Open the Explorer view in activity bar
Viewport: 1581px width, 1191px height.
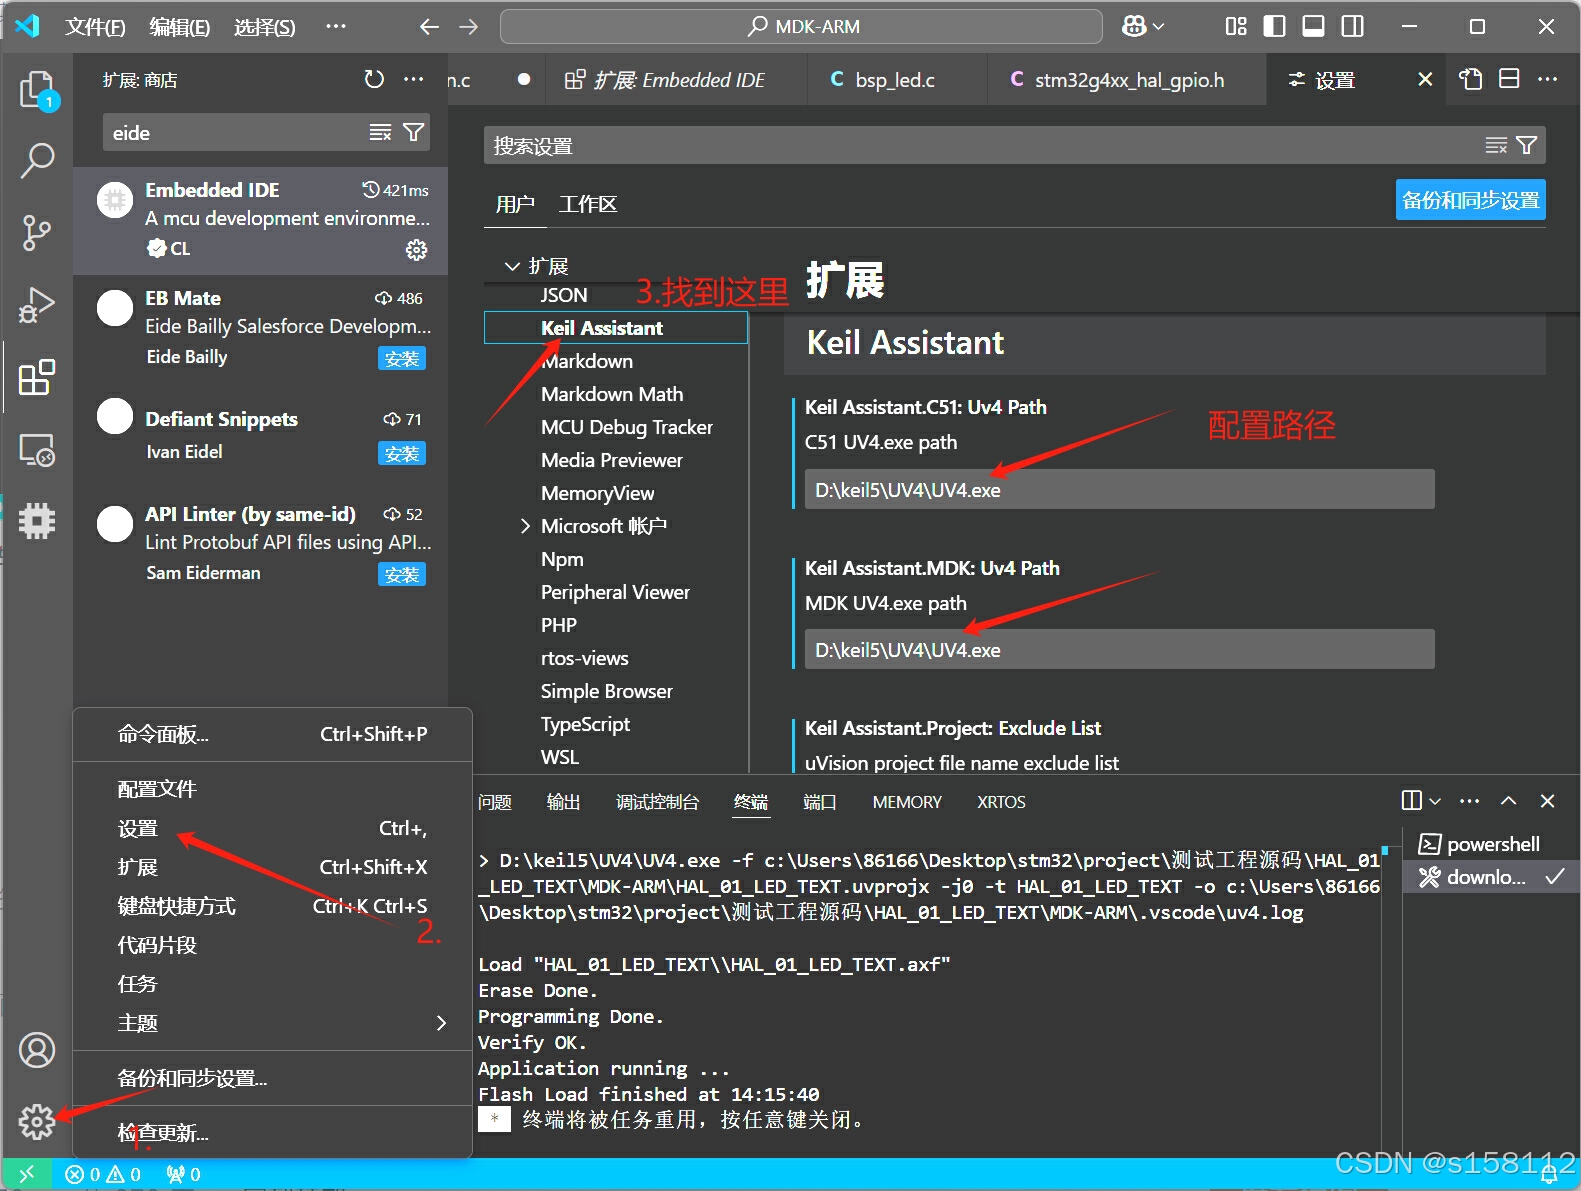coord(37,90)
